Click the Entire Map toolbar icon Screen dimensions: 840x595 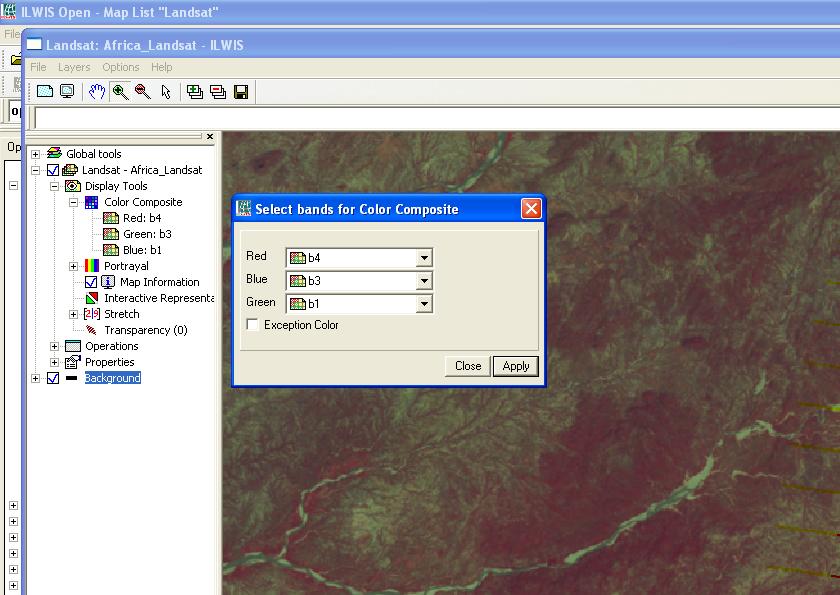[x=45, y=92]
